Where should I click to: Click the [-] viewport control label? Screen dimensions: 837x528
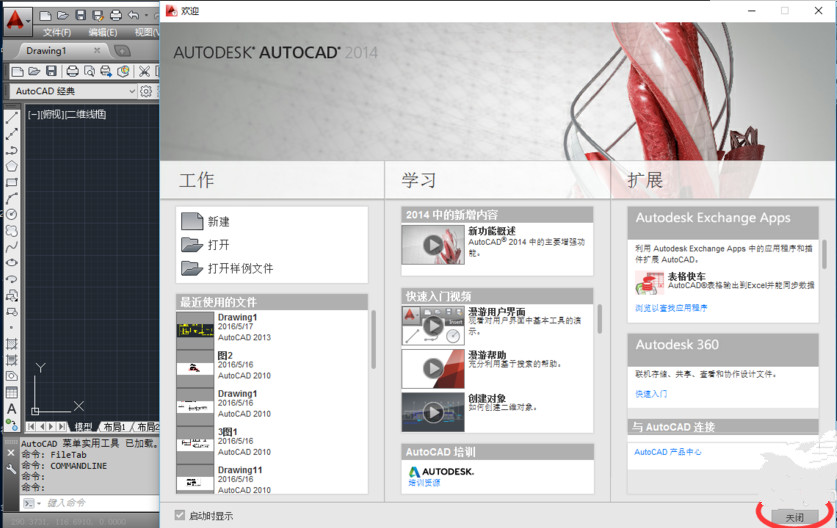click(33, 114)
